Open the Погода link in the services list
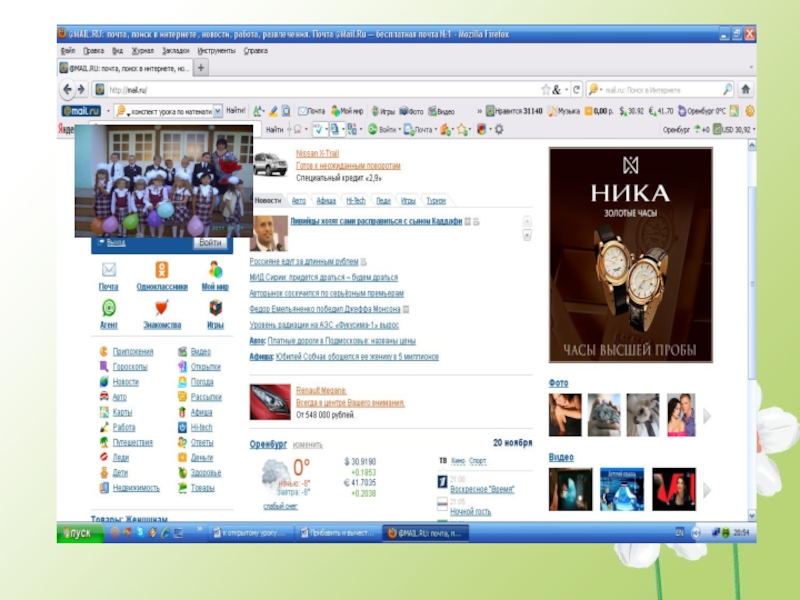 click(x=202, y=382)
